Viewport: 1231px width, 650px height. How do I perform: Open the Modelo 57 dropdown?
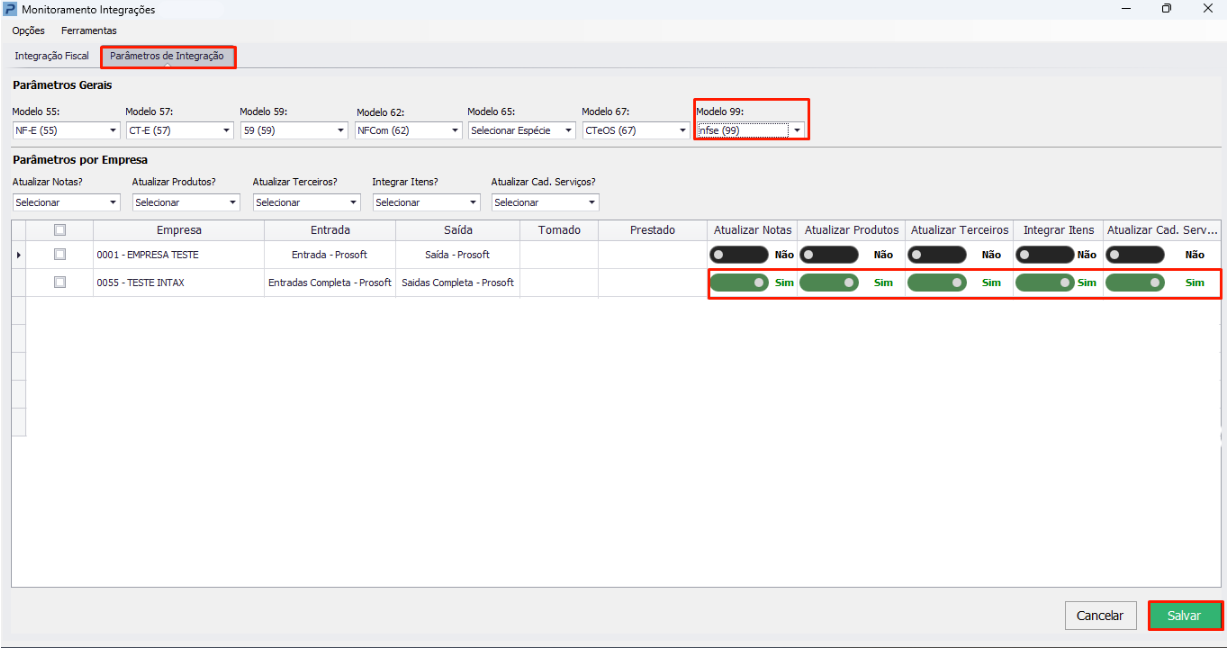tap(179, 130)
